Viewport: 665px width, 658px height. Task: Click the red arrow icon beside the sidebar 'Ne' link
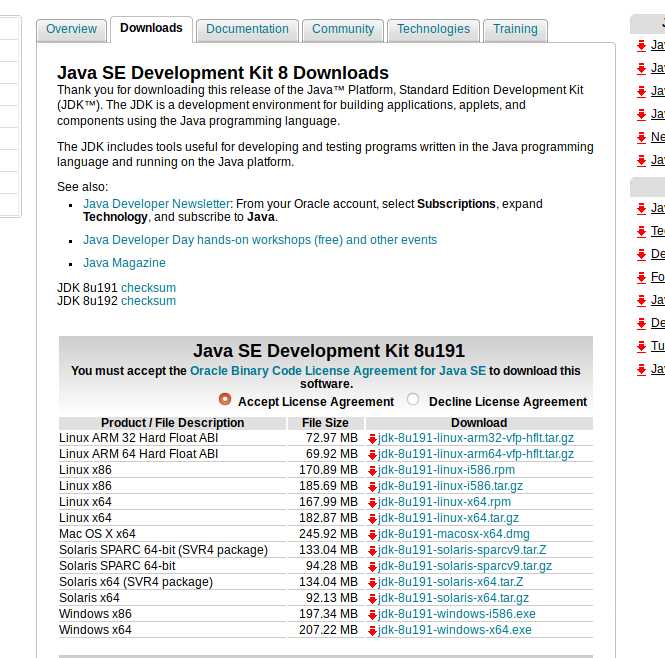[x=641, y=137]
